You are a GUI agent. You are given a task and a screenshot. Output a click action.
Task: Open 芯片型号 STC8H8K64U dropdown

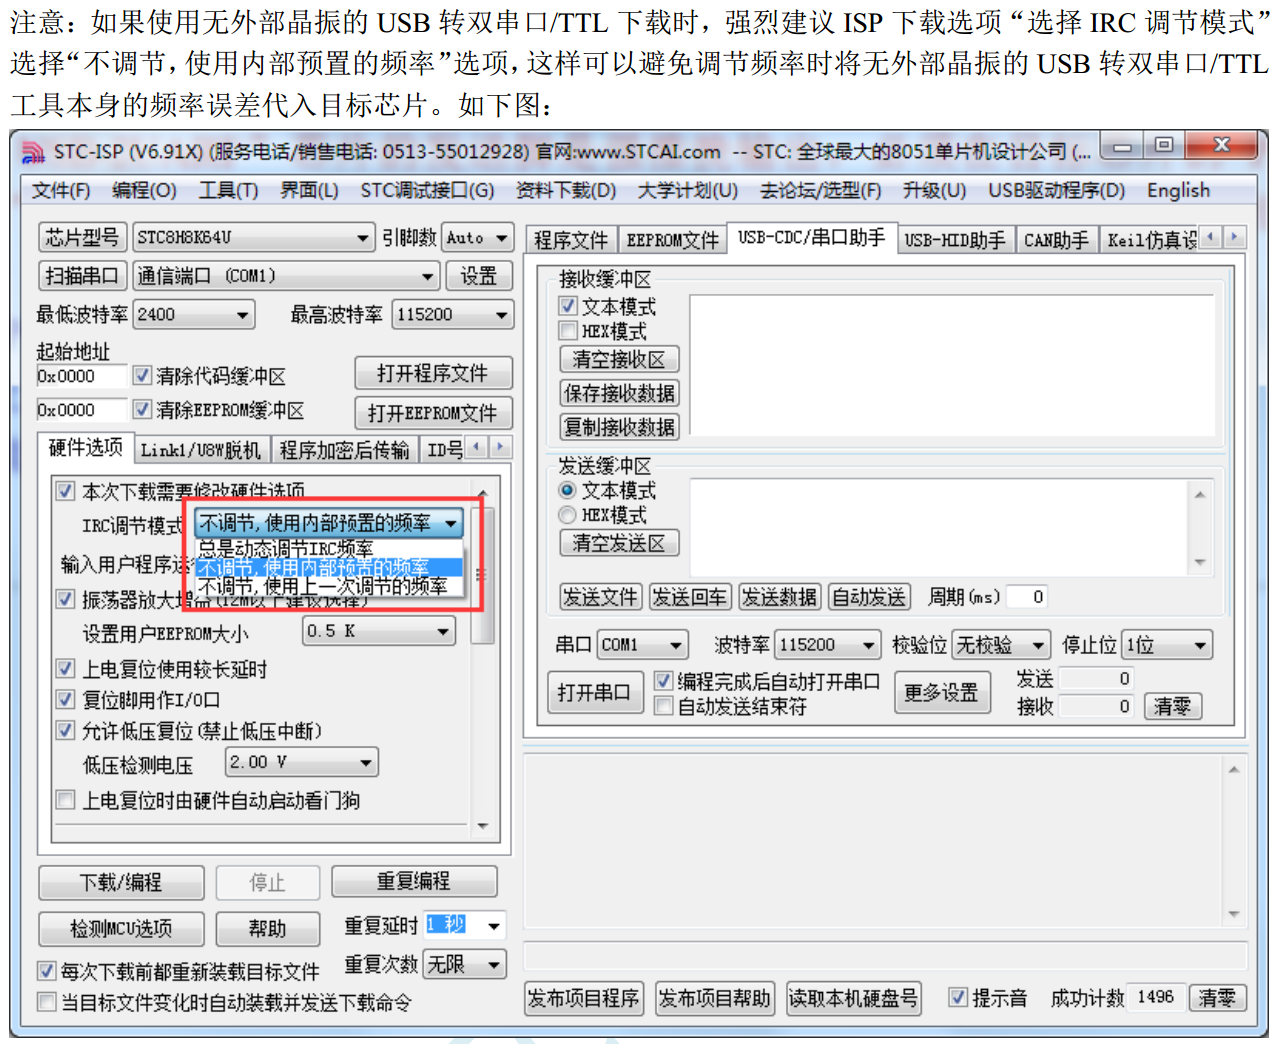[x=253, y=238]
